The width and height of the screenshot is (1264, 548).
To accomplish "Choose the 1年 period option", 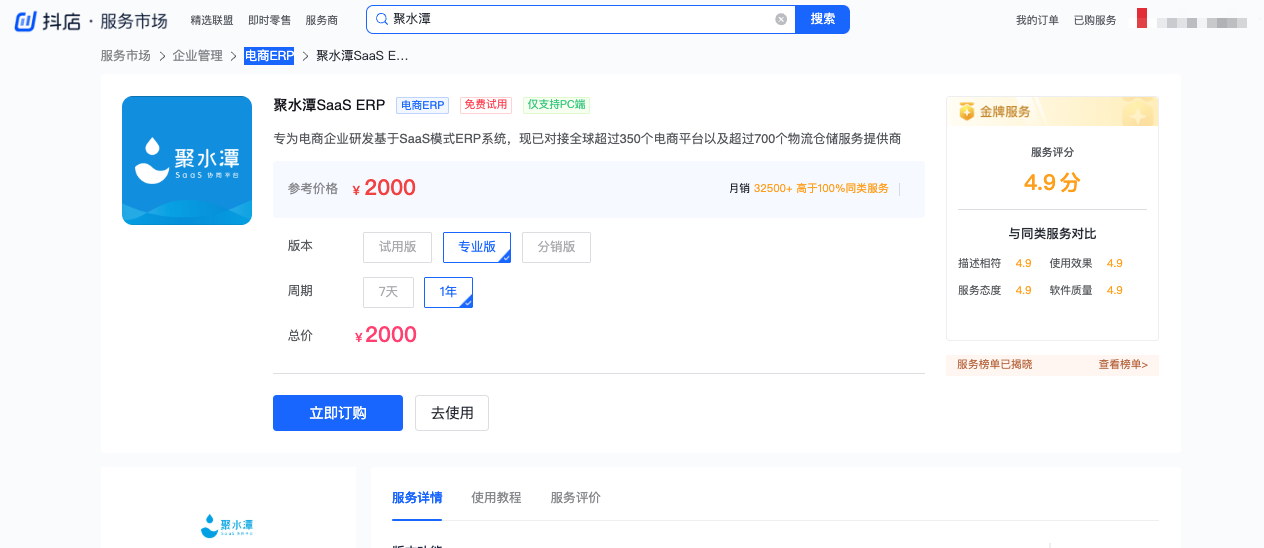I will tap(448, 292).
